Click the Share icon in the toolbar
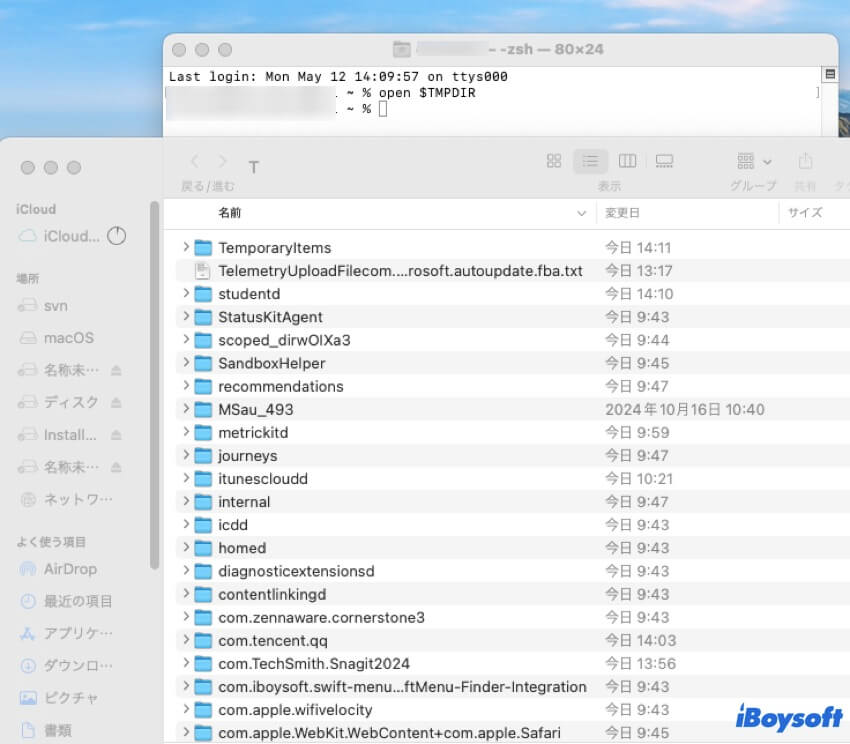The height and width of the screenshot is (744, 850). pos(805,161)
